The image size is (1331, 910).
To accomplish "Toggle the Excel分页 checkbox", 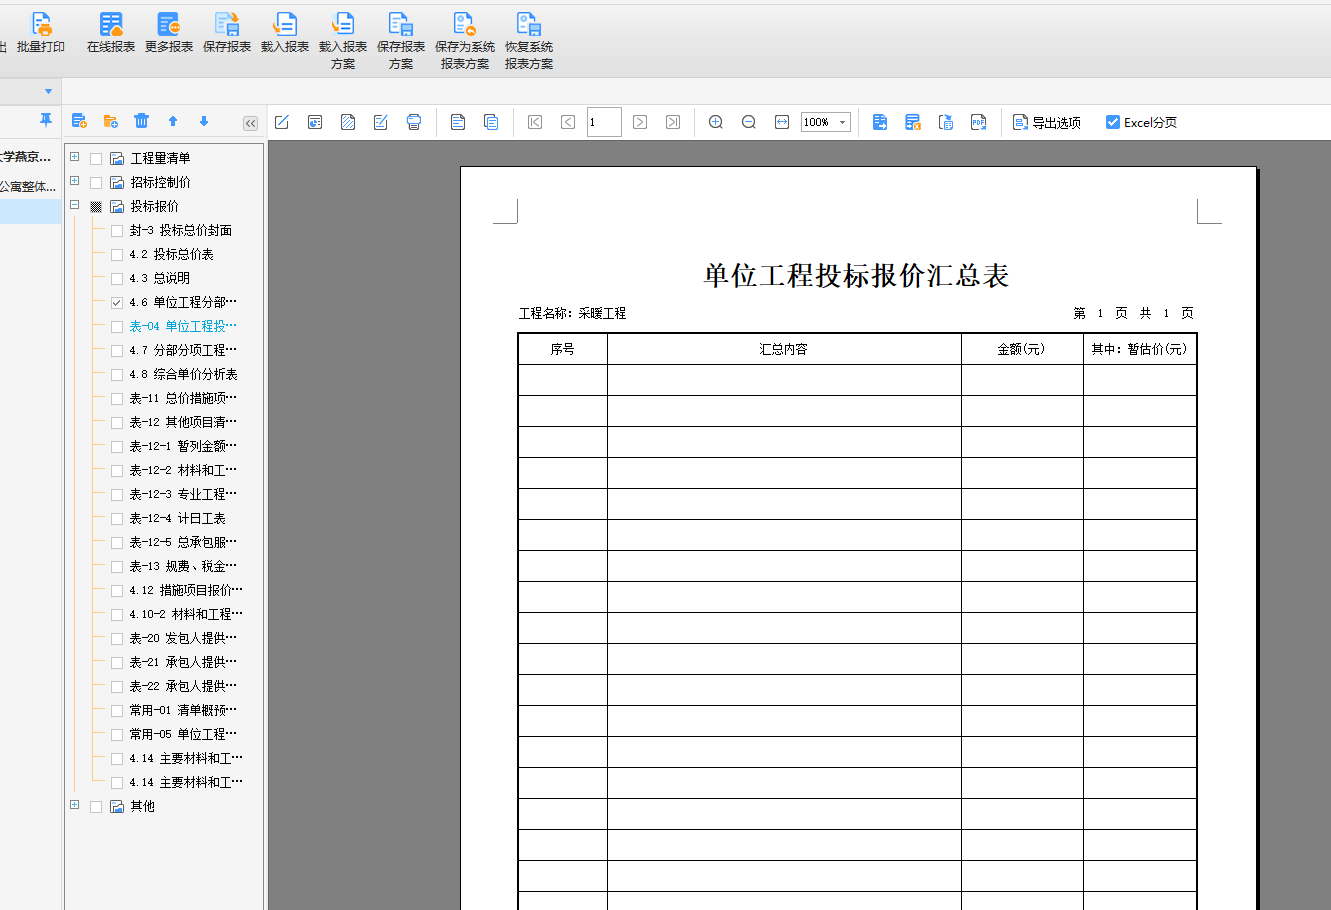I will pos(1113,122).
